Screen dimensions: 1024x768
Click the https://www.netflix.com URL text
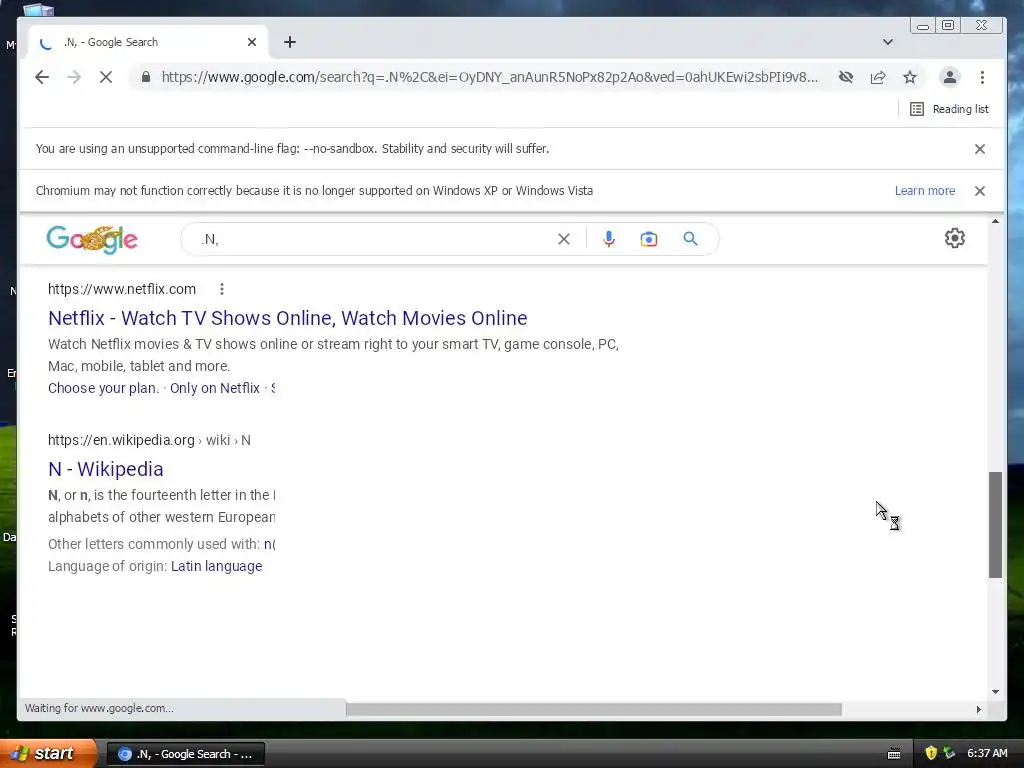pyautogui.click(x=121, y=289)
